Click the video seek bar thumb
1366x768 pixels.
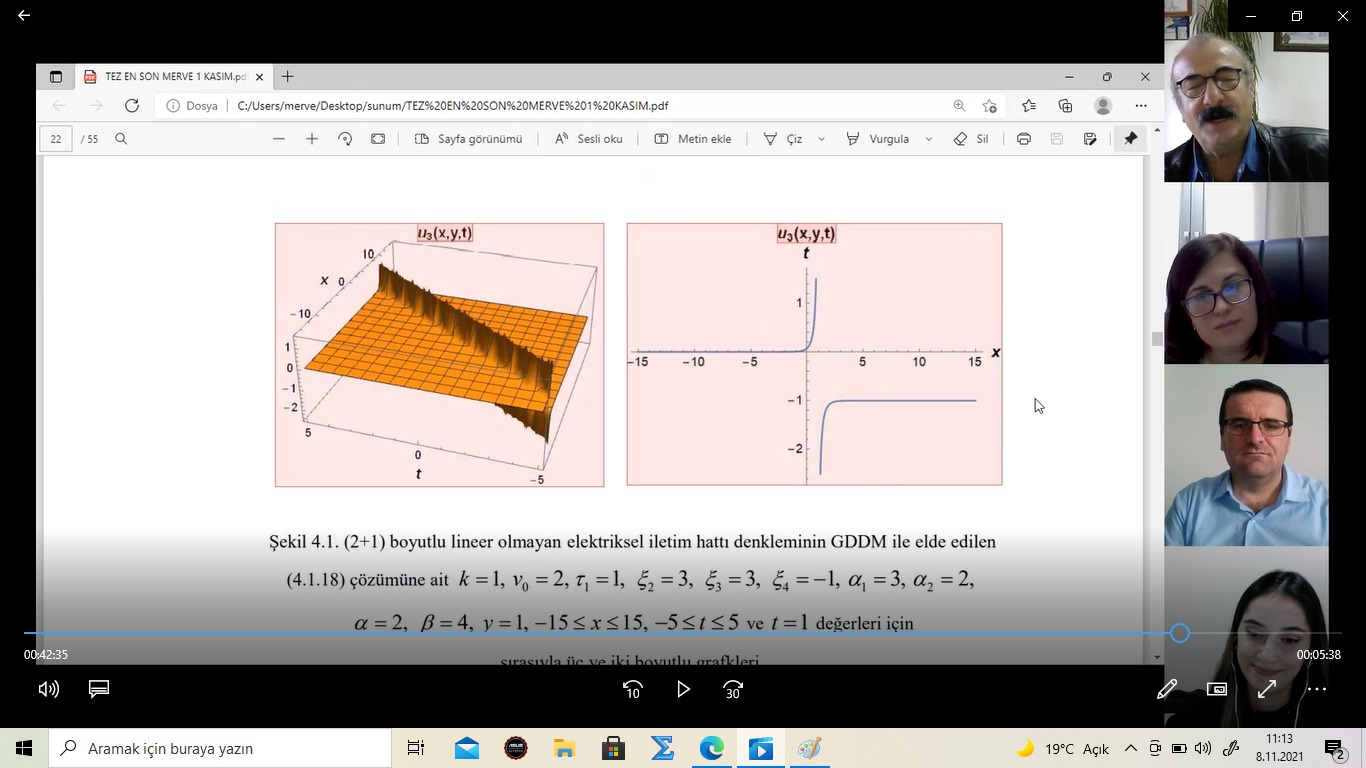click(x=1180, y=633)
